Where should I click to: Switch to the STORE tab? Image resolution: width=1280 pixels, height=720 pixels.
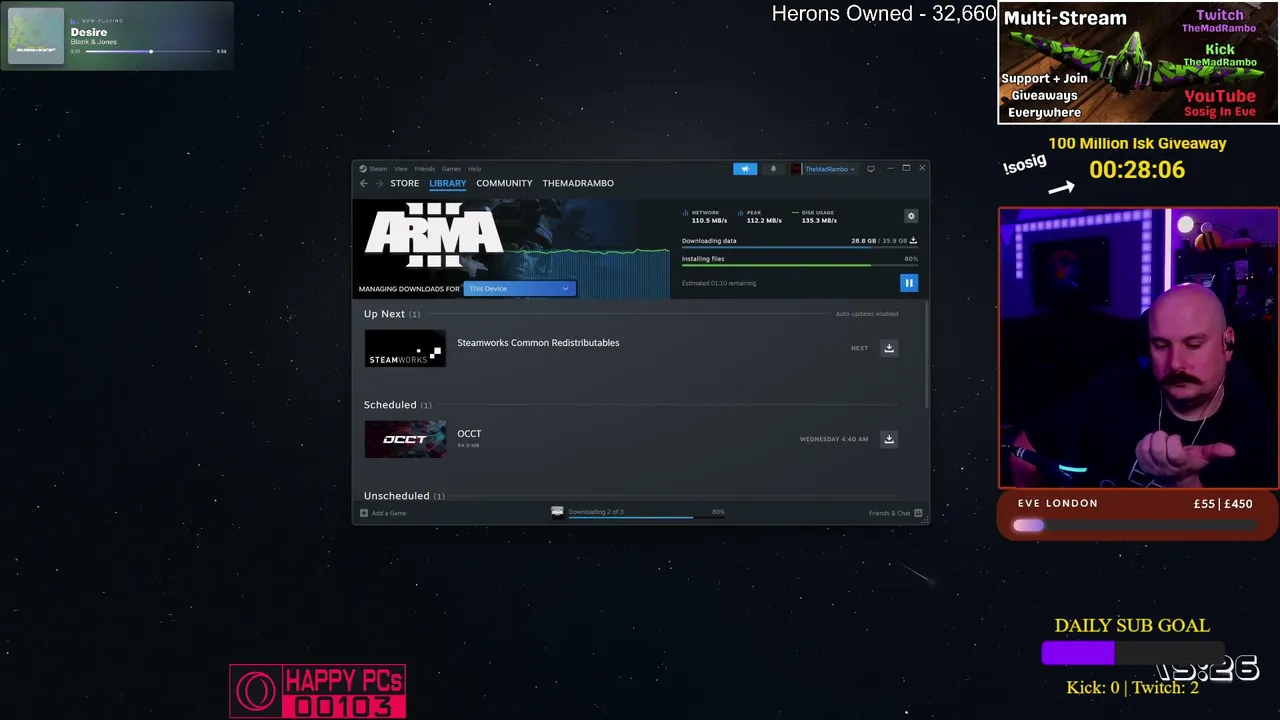405,183
